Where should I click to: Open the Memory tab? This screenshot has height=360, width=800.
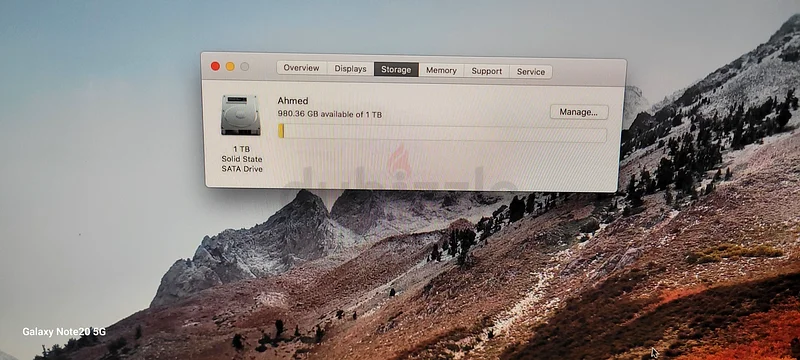(441, 70)
